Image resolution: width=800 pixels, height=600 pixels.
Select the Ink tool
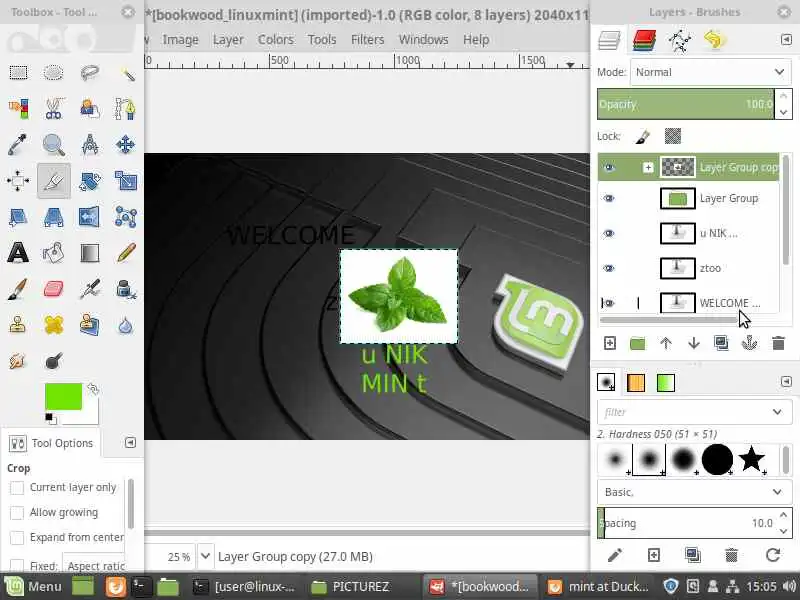[x=126, y=289]
